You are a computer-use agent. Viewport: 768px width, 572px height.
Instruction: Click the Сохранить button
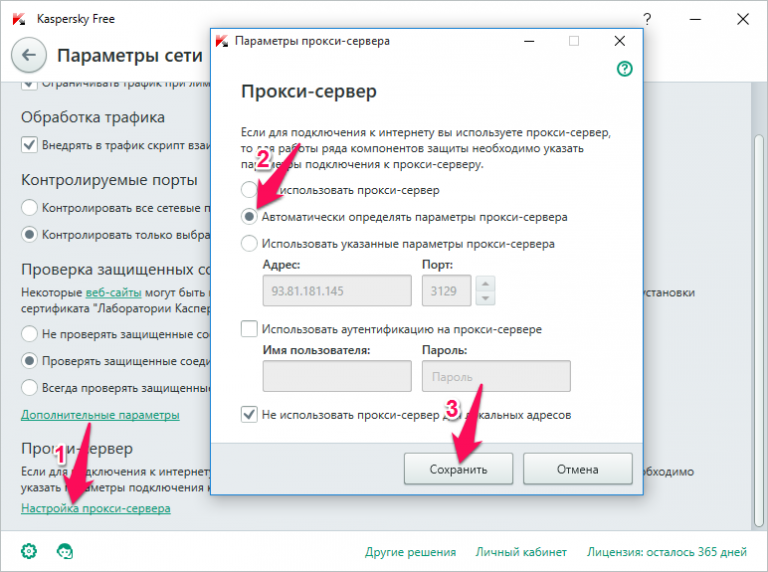(x=458, y=468)
